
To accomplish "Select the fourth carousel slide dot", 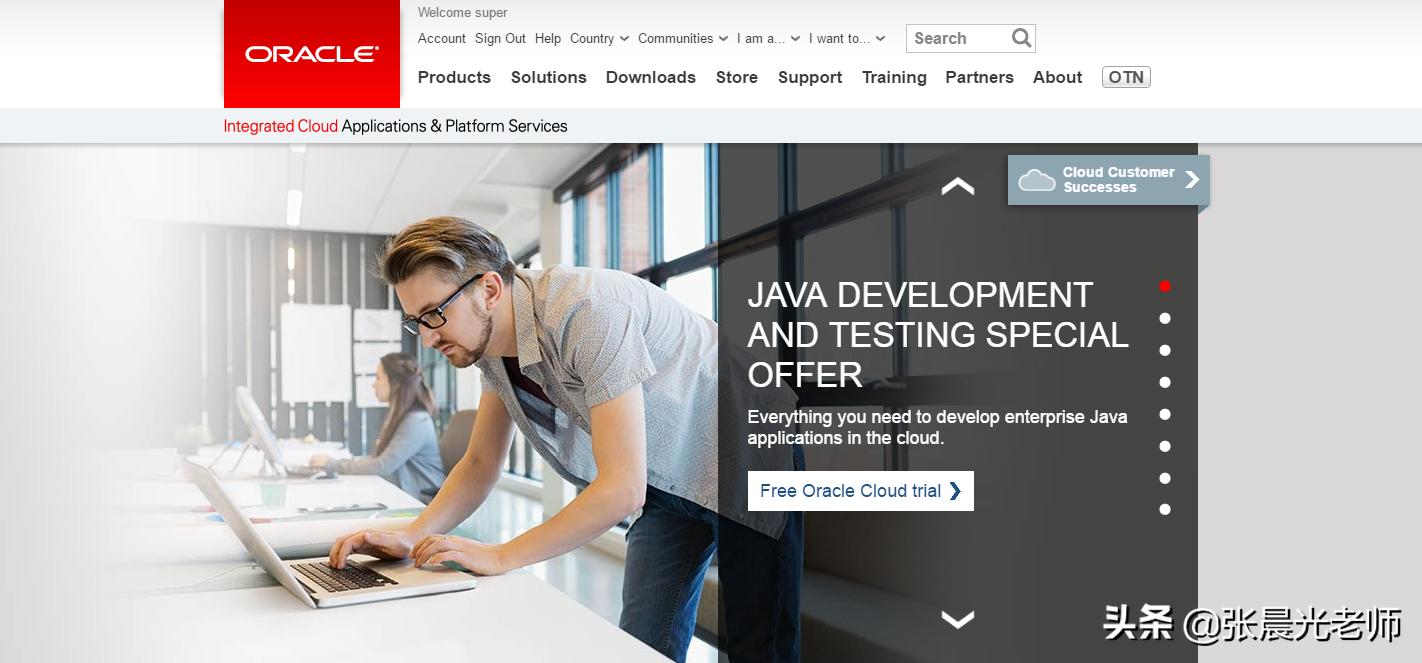I will [1165, 382].
